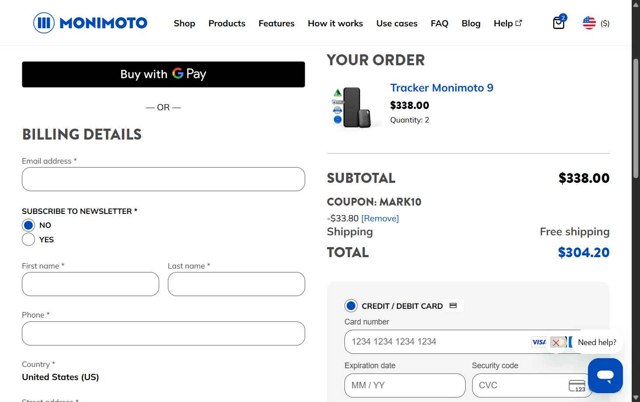This screenshot has height=402, width=640.
Task: Open the chat support bubble
Action: [605, 375]
